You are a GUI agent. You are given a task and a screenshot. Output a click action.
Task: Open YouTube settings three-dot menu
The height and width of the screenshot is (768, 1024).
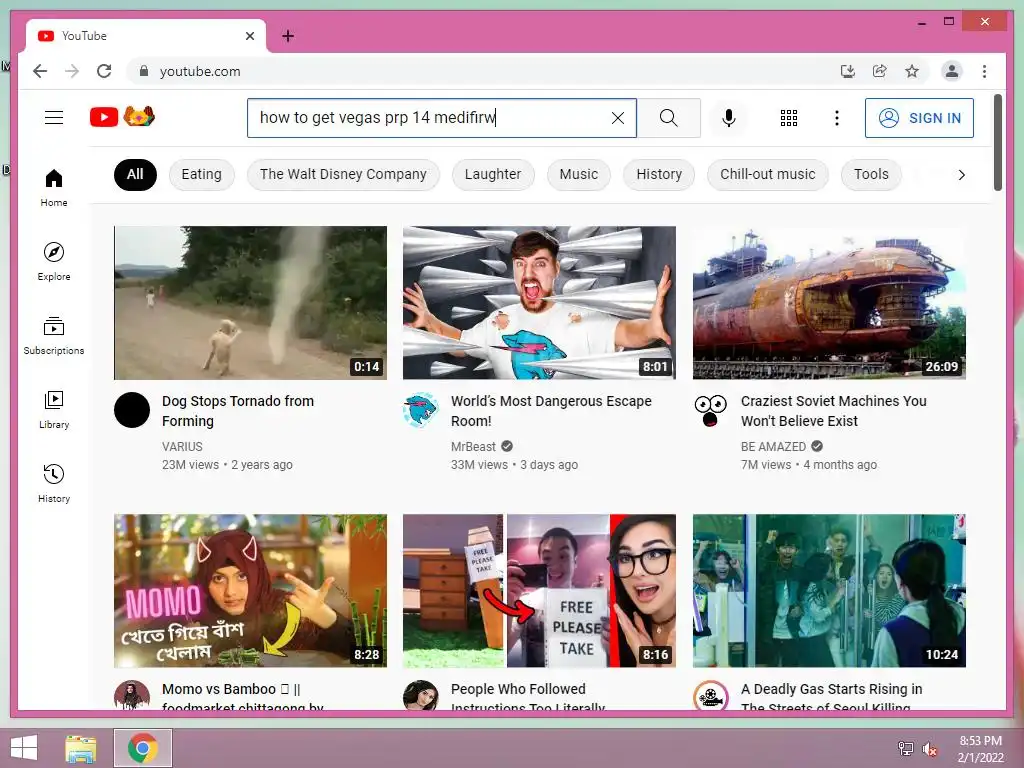click(837, 118)
